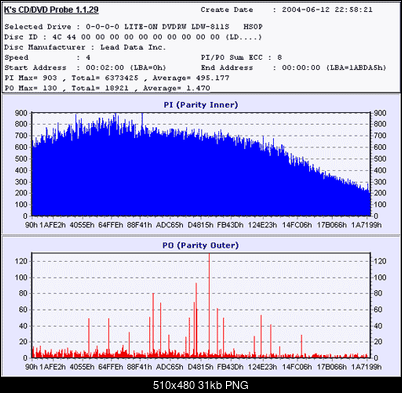
Task: Click the 500 label on PI chart right axis
Action: [x=380, y=159]
